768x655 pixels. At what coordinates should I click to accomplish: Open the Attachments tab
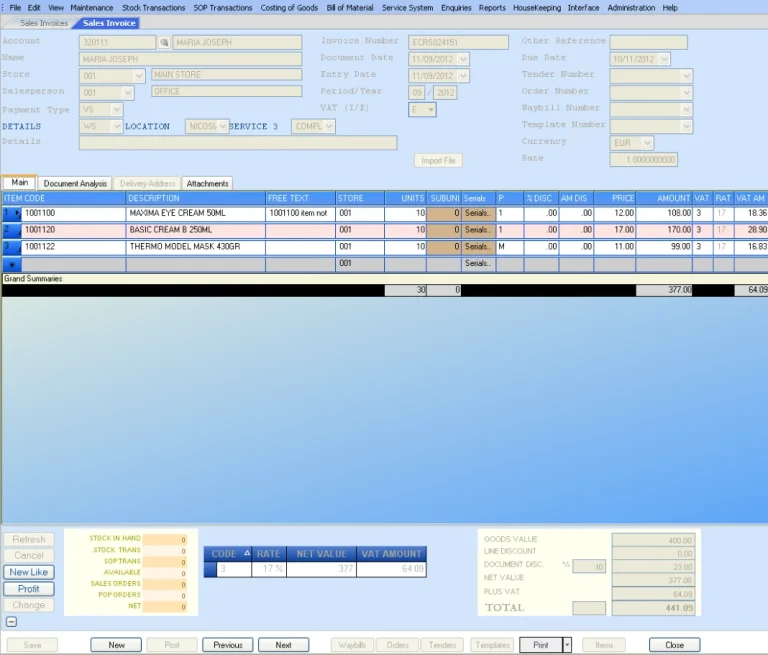(207, 183)
